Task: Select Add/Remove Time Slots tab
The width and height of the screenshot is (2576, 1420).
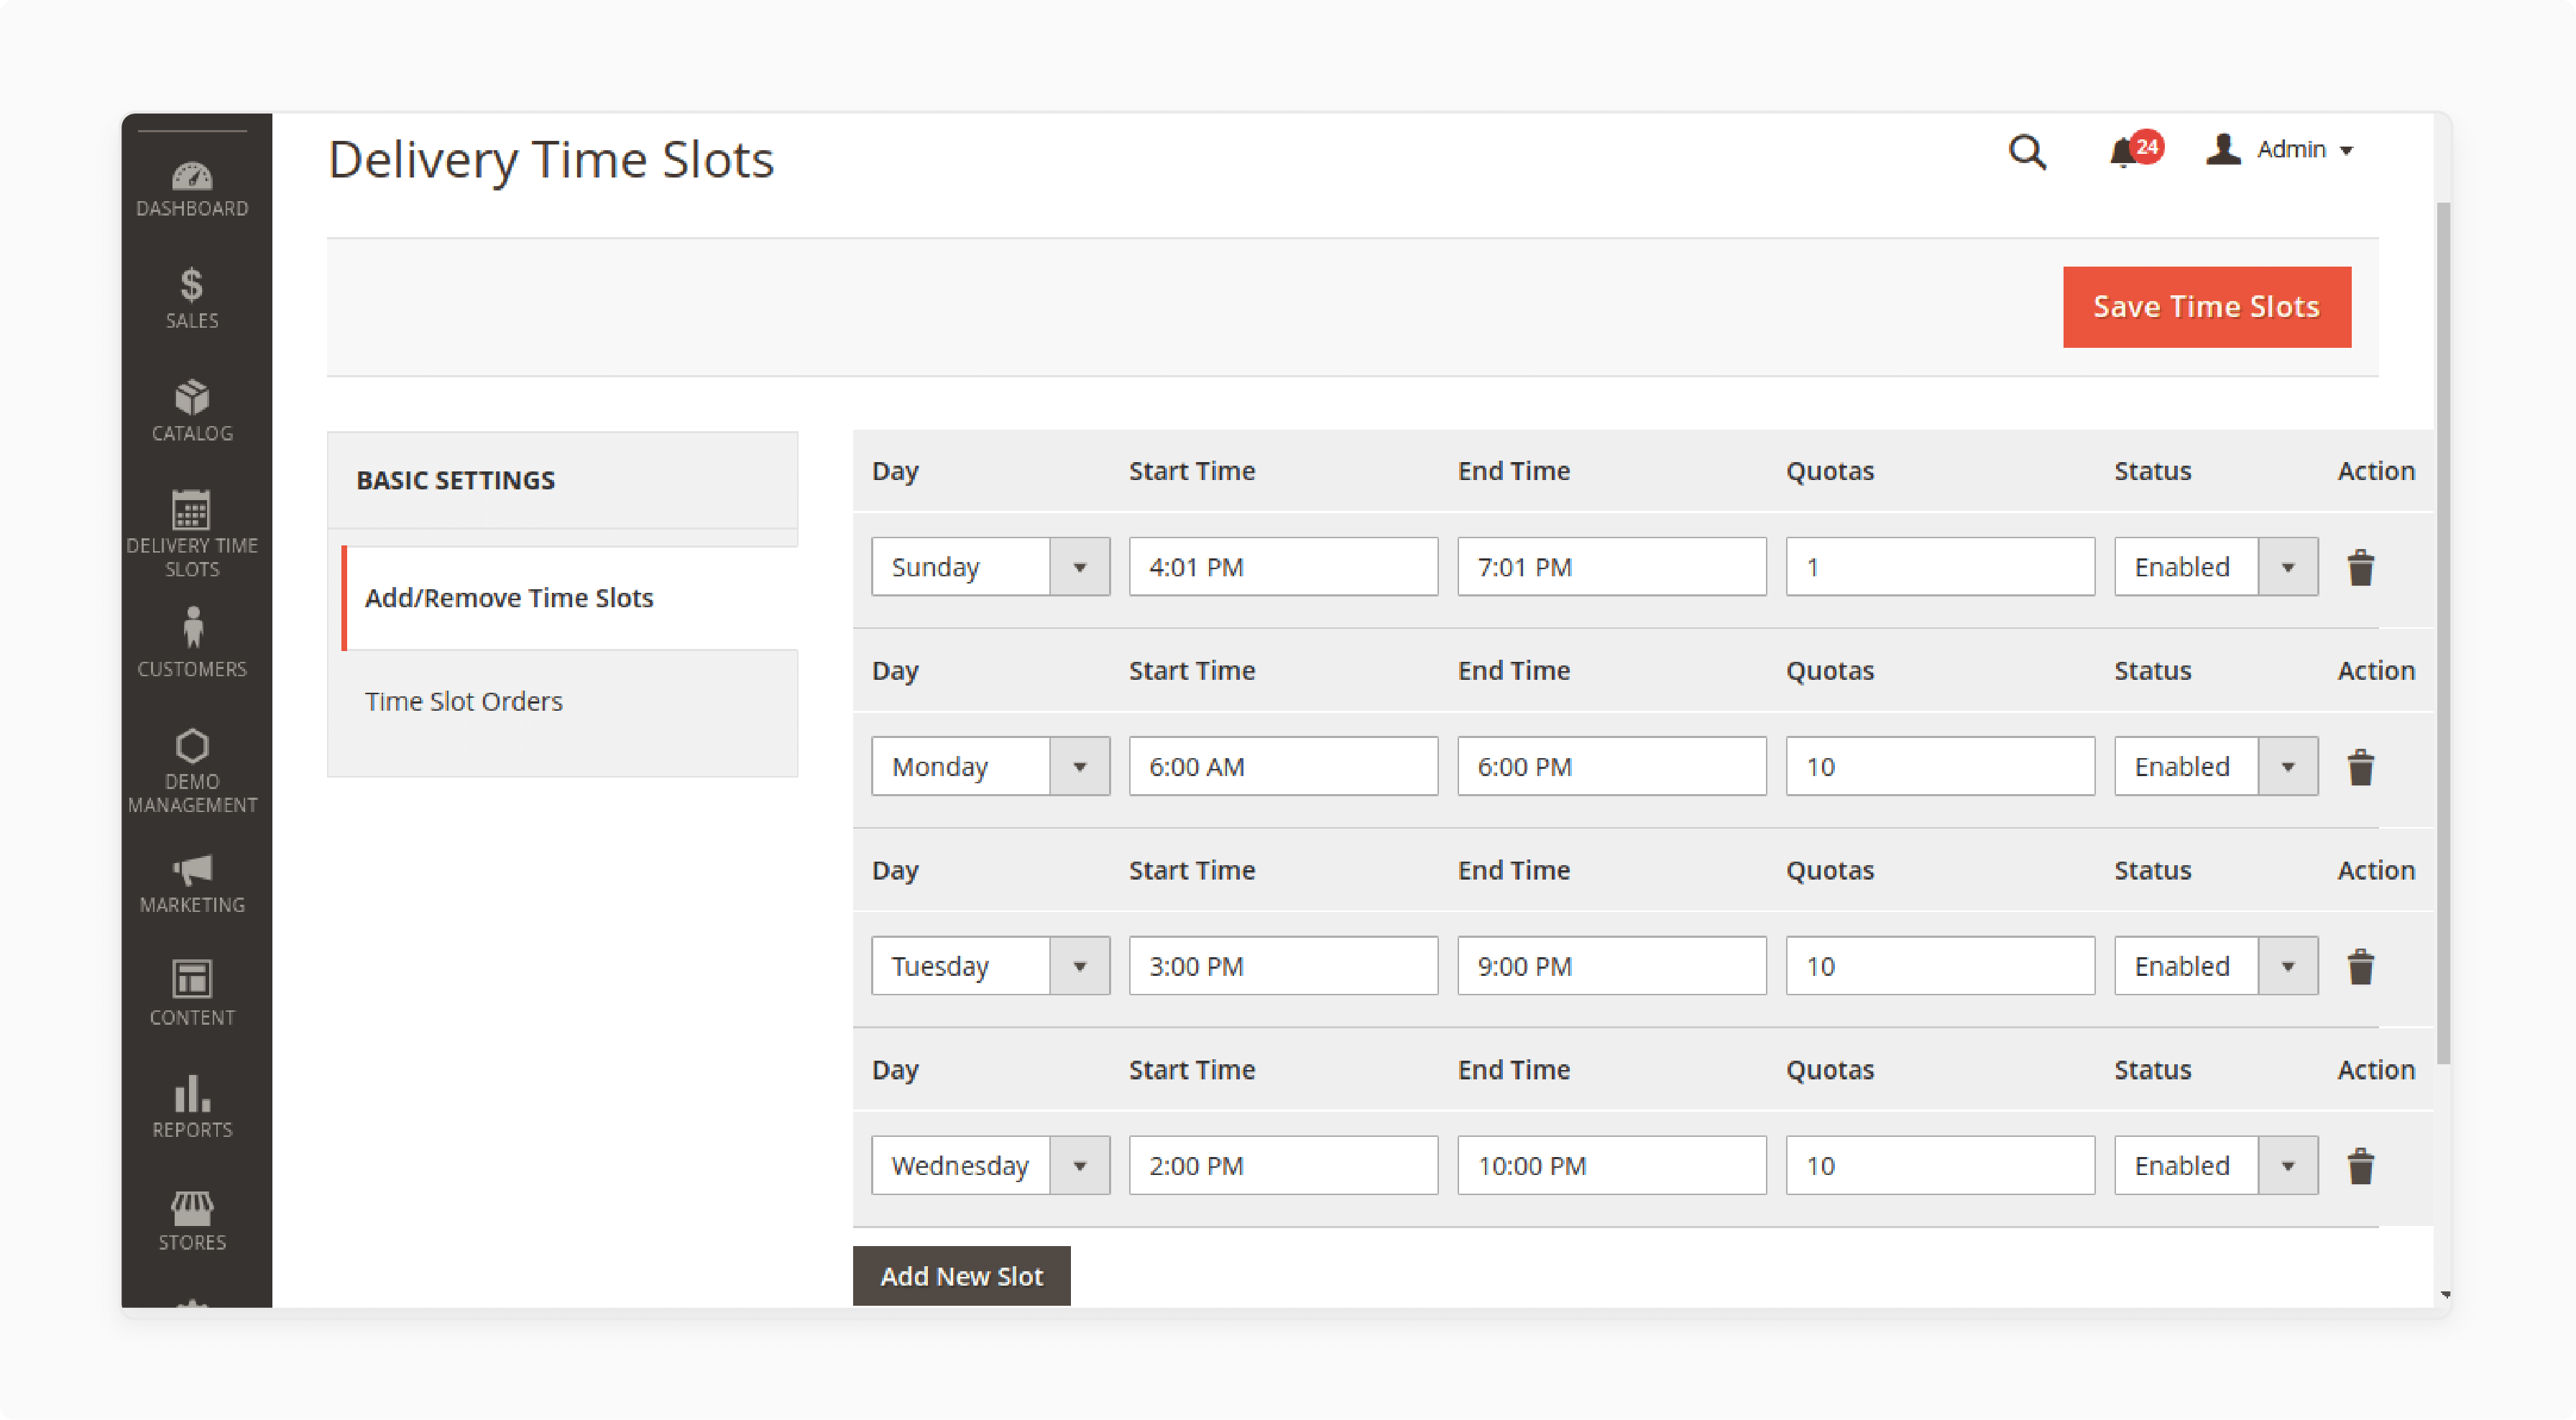Action: tap(570, 598)
